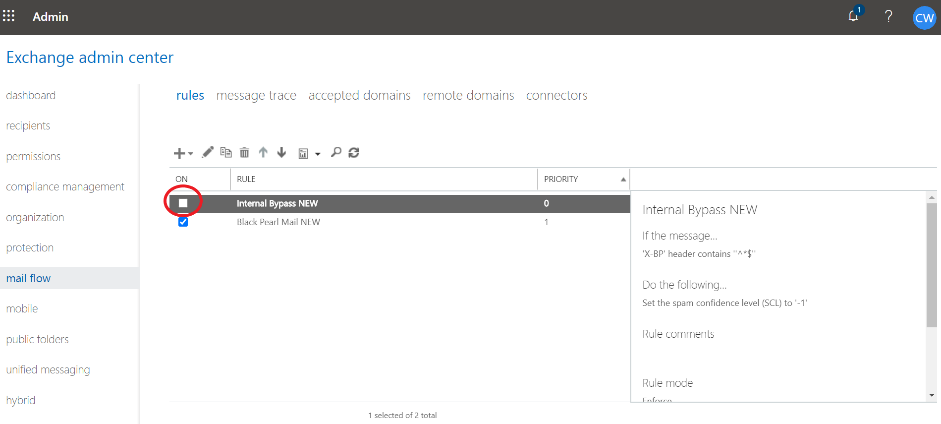
Task: Delete rule using trash icon
Action: 244,152
